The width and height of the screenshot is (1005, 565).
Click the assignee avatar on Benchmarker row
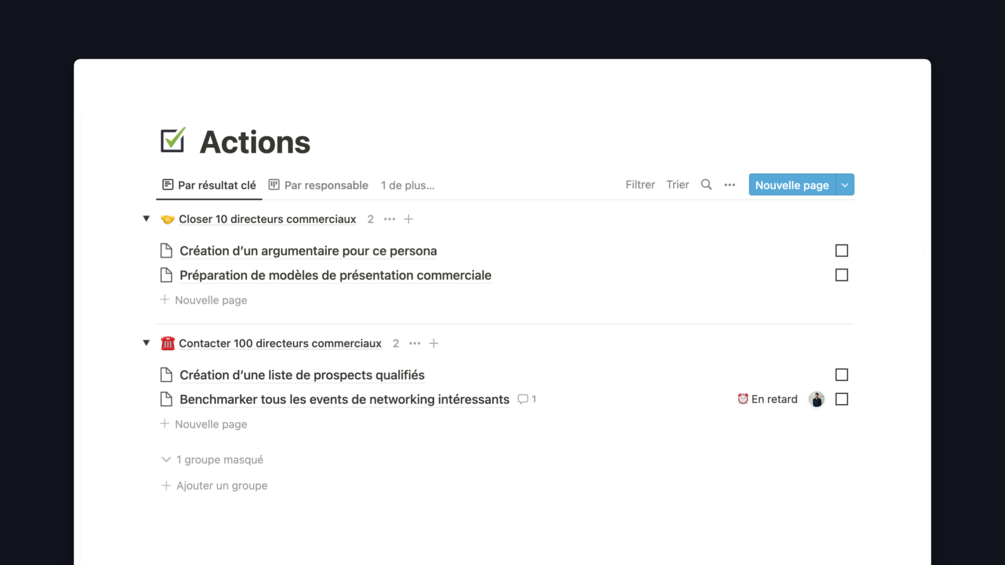pos(817,400)
